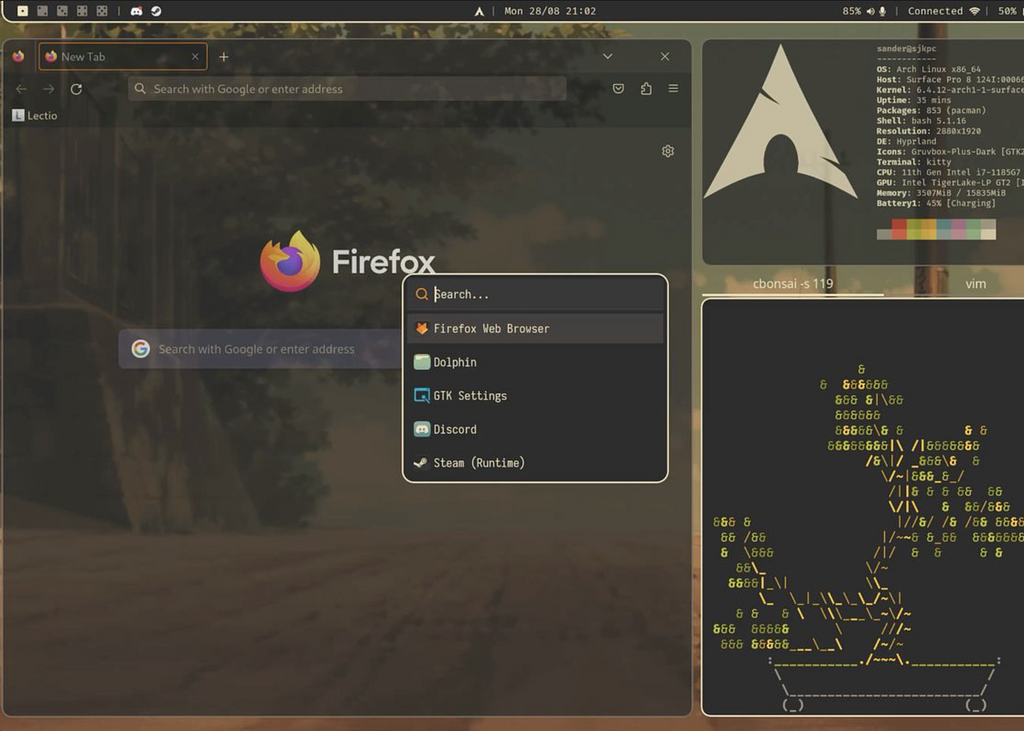
Task: Click the Uptime: 35 mins line
Action: pos(912,100)
